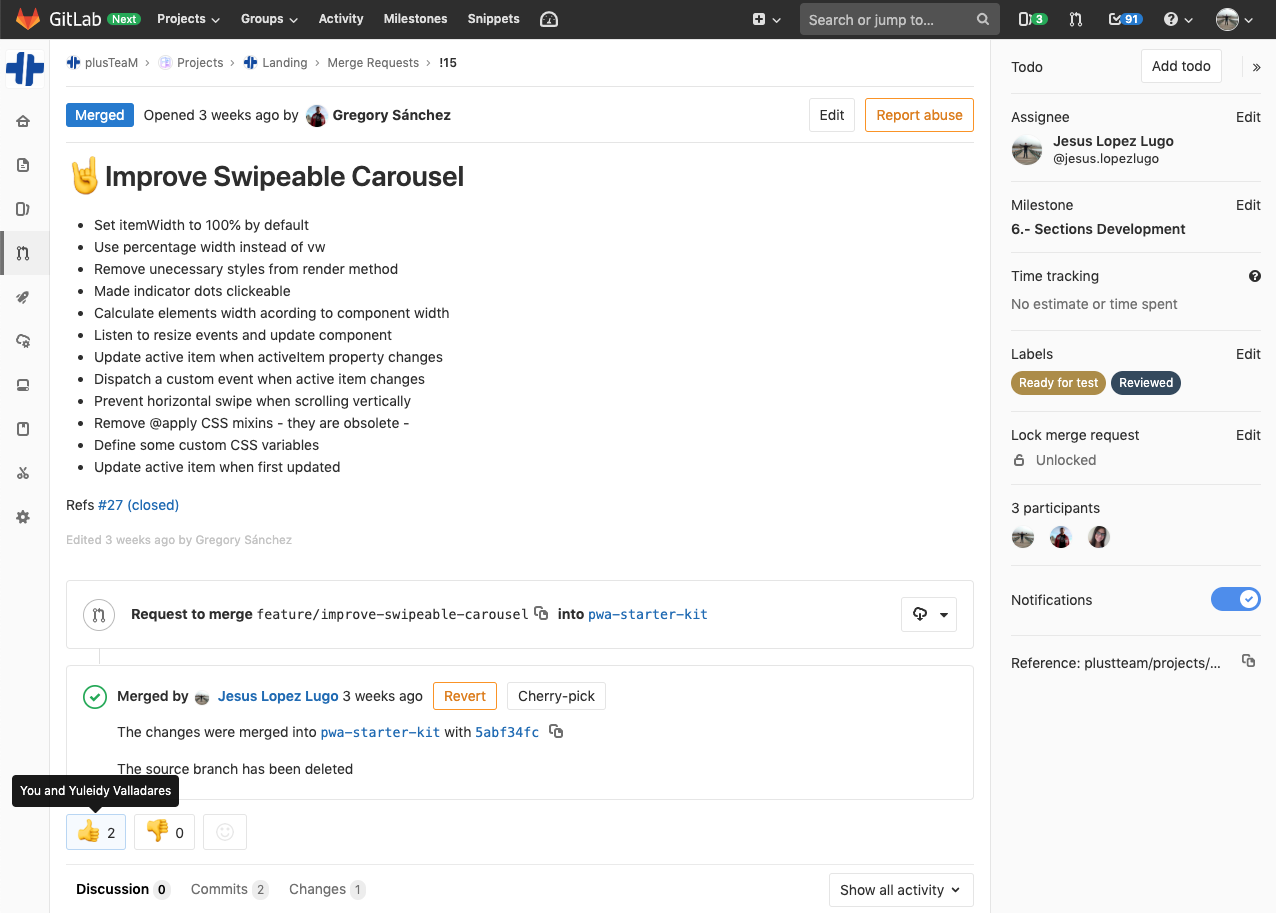Expand the Projects menu in the top bar
The height and width of the screenshot is (913, 1276).
tap(188, 19)
